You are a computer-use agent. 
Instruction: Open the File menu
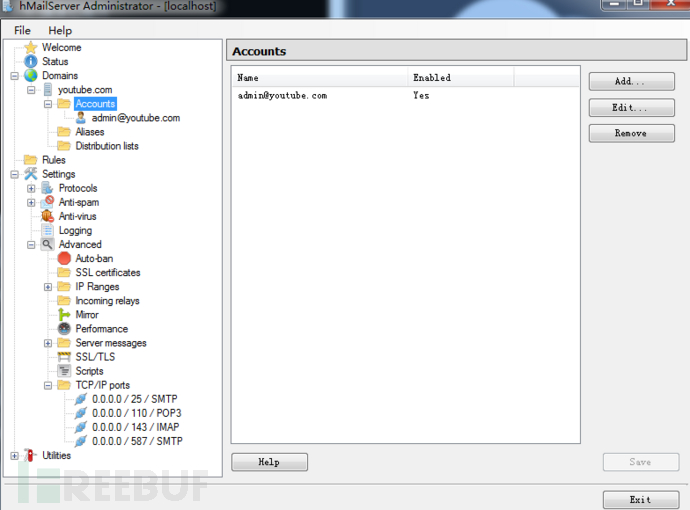(22, 30)
